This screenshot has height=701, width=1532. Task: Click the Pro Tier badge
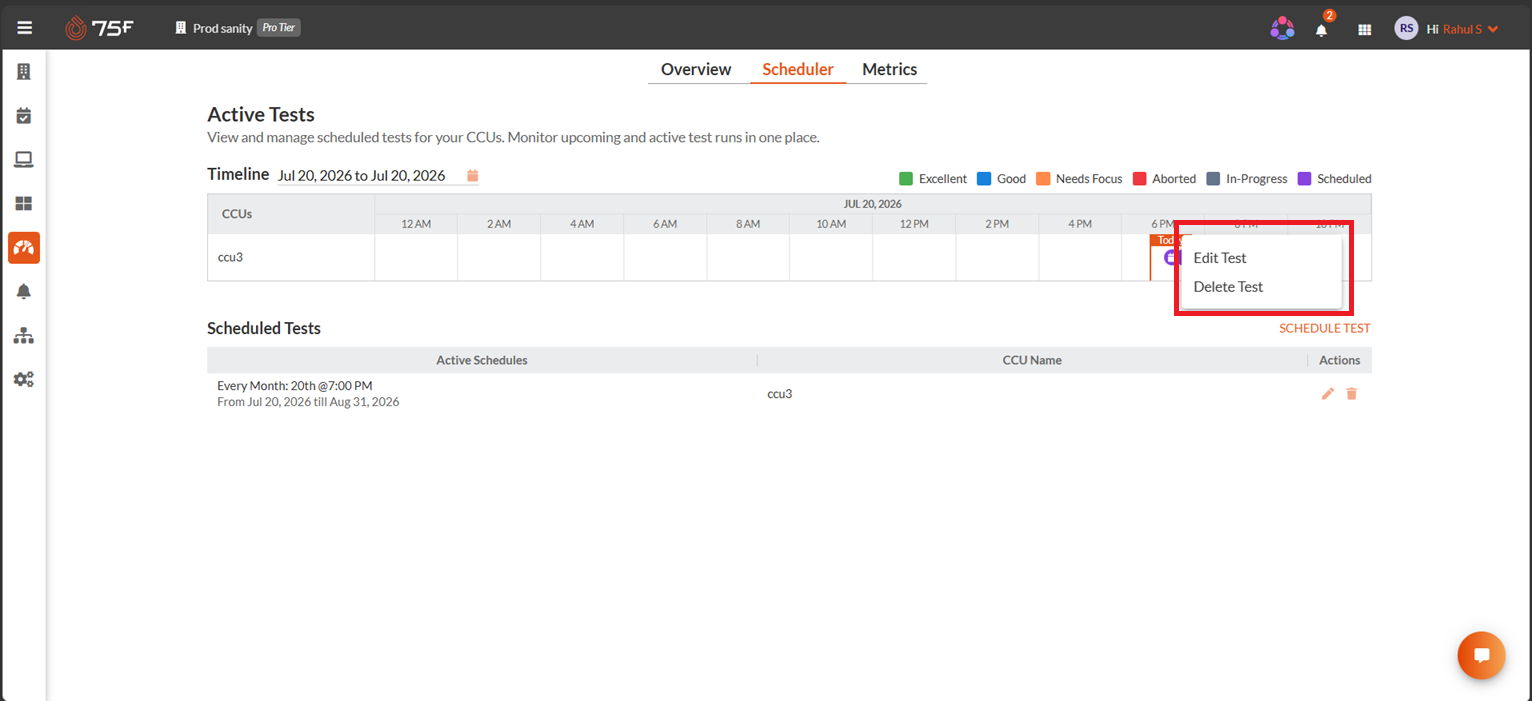[279, 28]
